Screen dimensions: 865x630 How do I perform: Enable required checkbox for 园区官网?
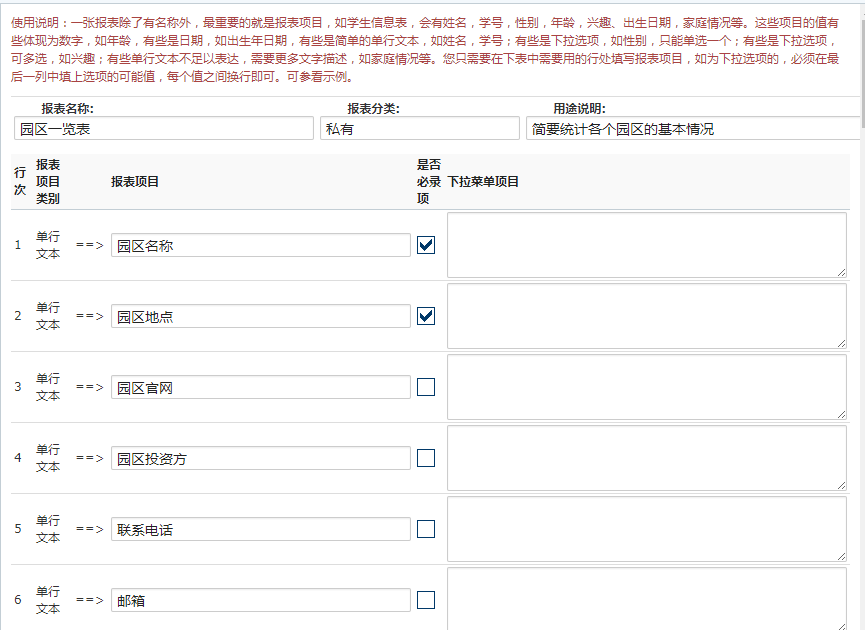(426, 387)
